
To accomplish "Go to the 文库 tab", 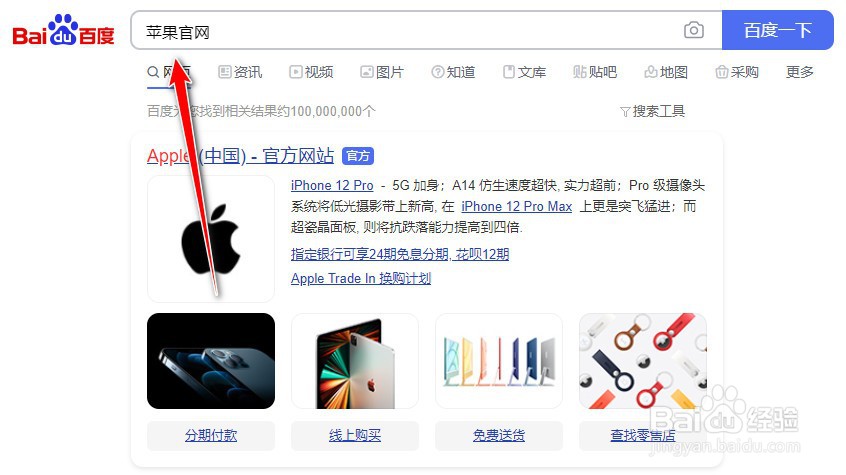I will pos(524,72).
